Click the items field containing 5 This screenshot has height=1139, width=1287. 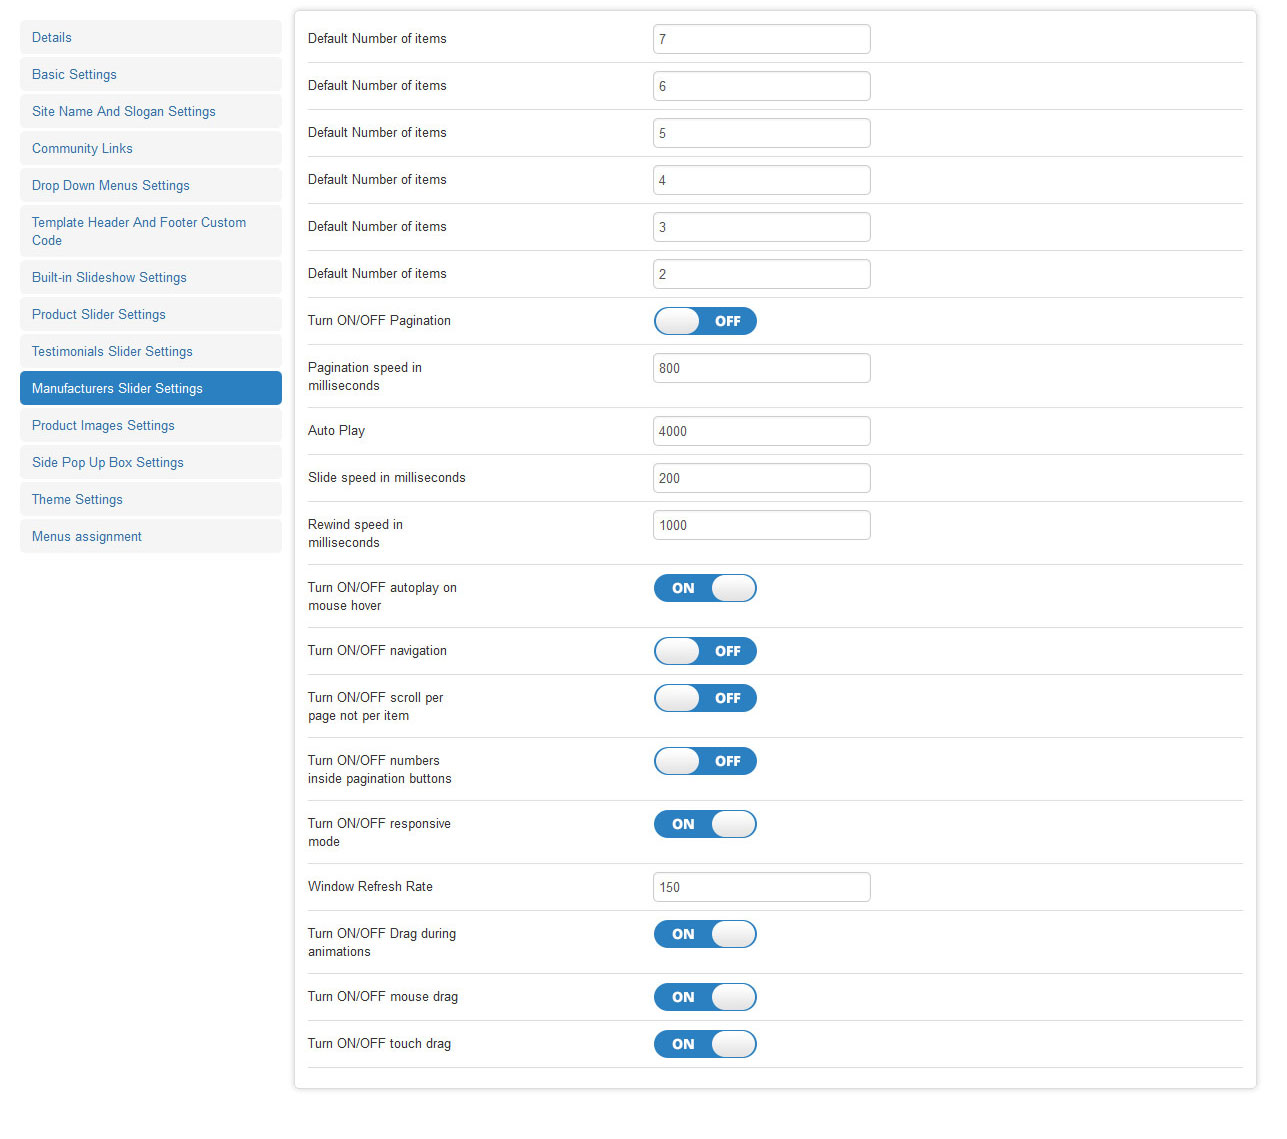762,133
